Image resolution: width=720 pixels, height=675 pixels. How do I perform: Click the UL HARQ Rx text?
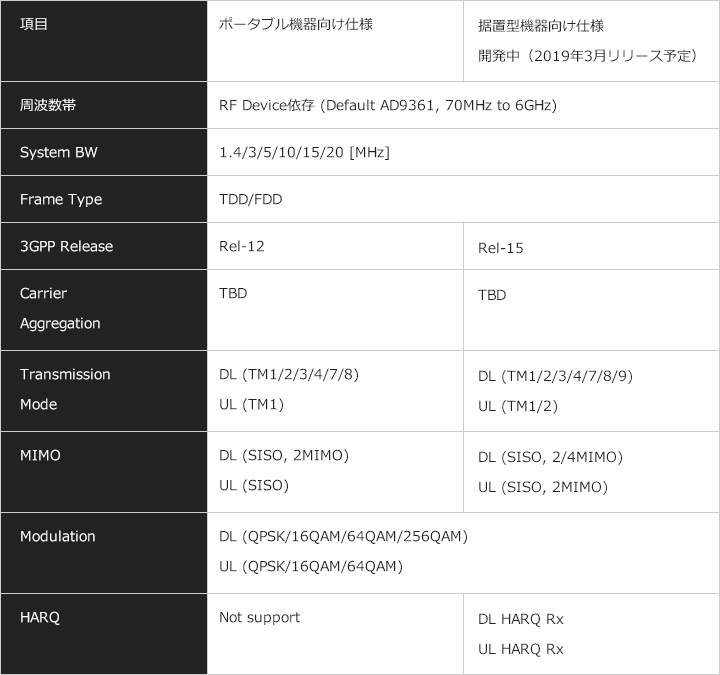coord(520,649)
